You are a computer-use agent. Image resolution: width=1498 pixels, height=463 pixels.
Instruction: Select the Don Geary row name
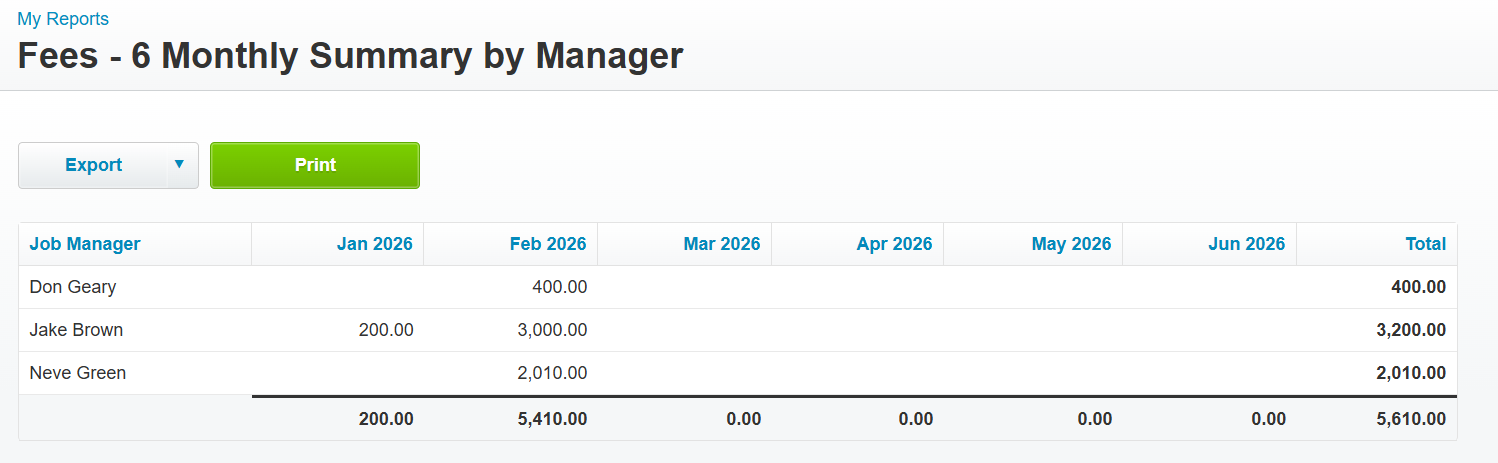click(73, 287)
